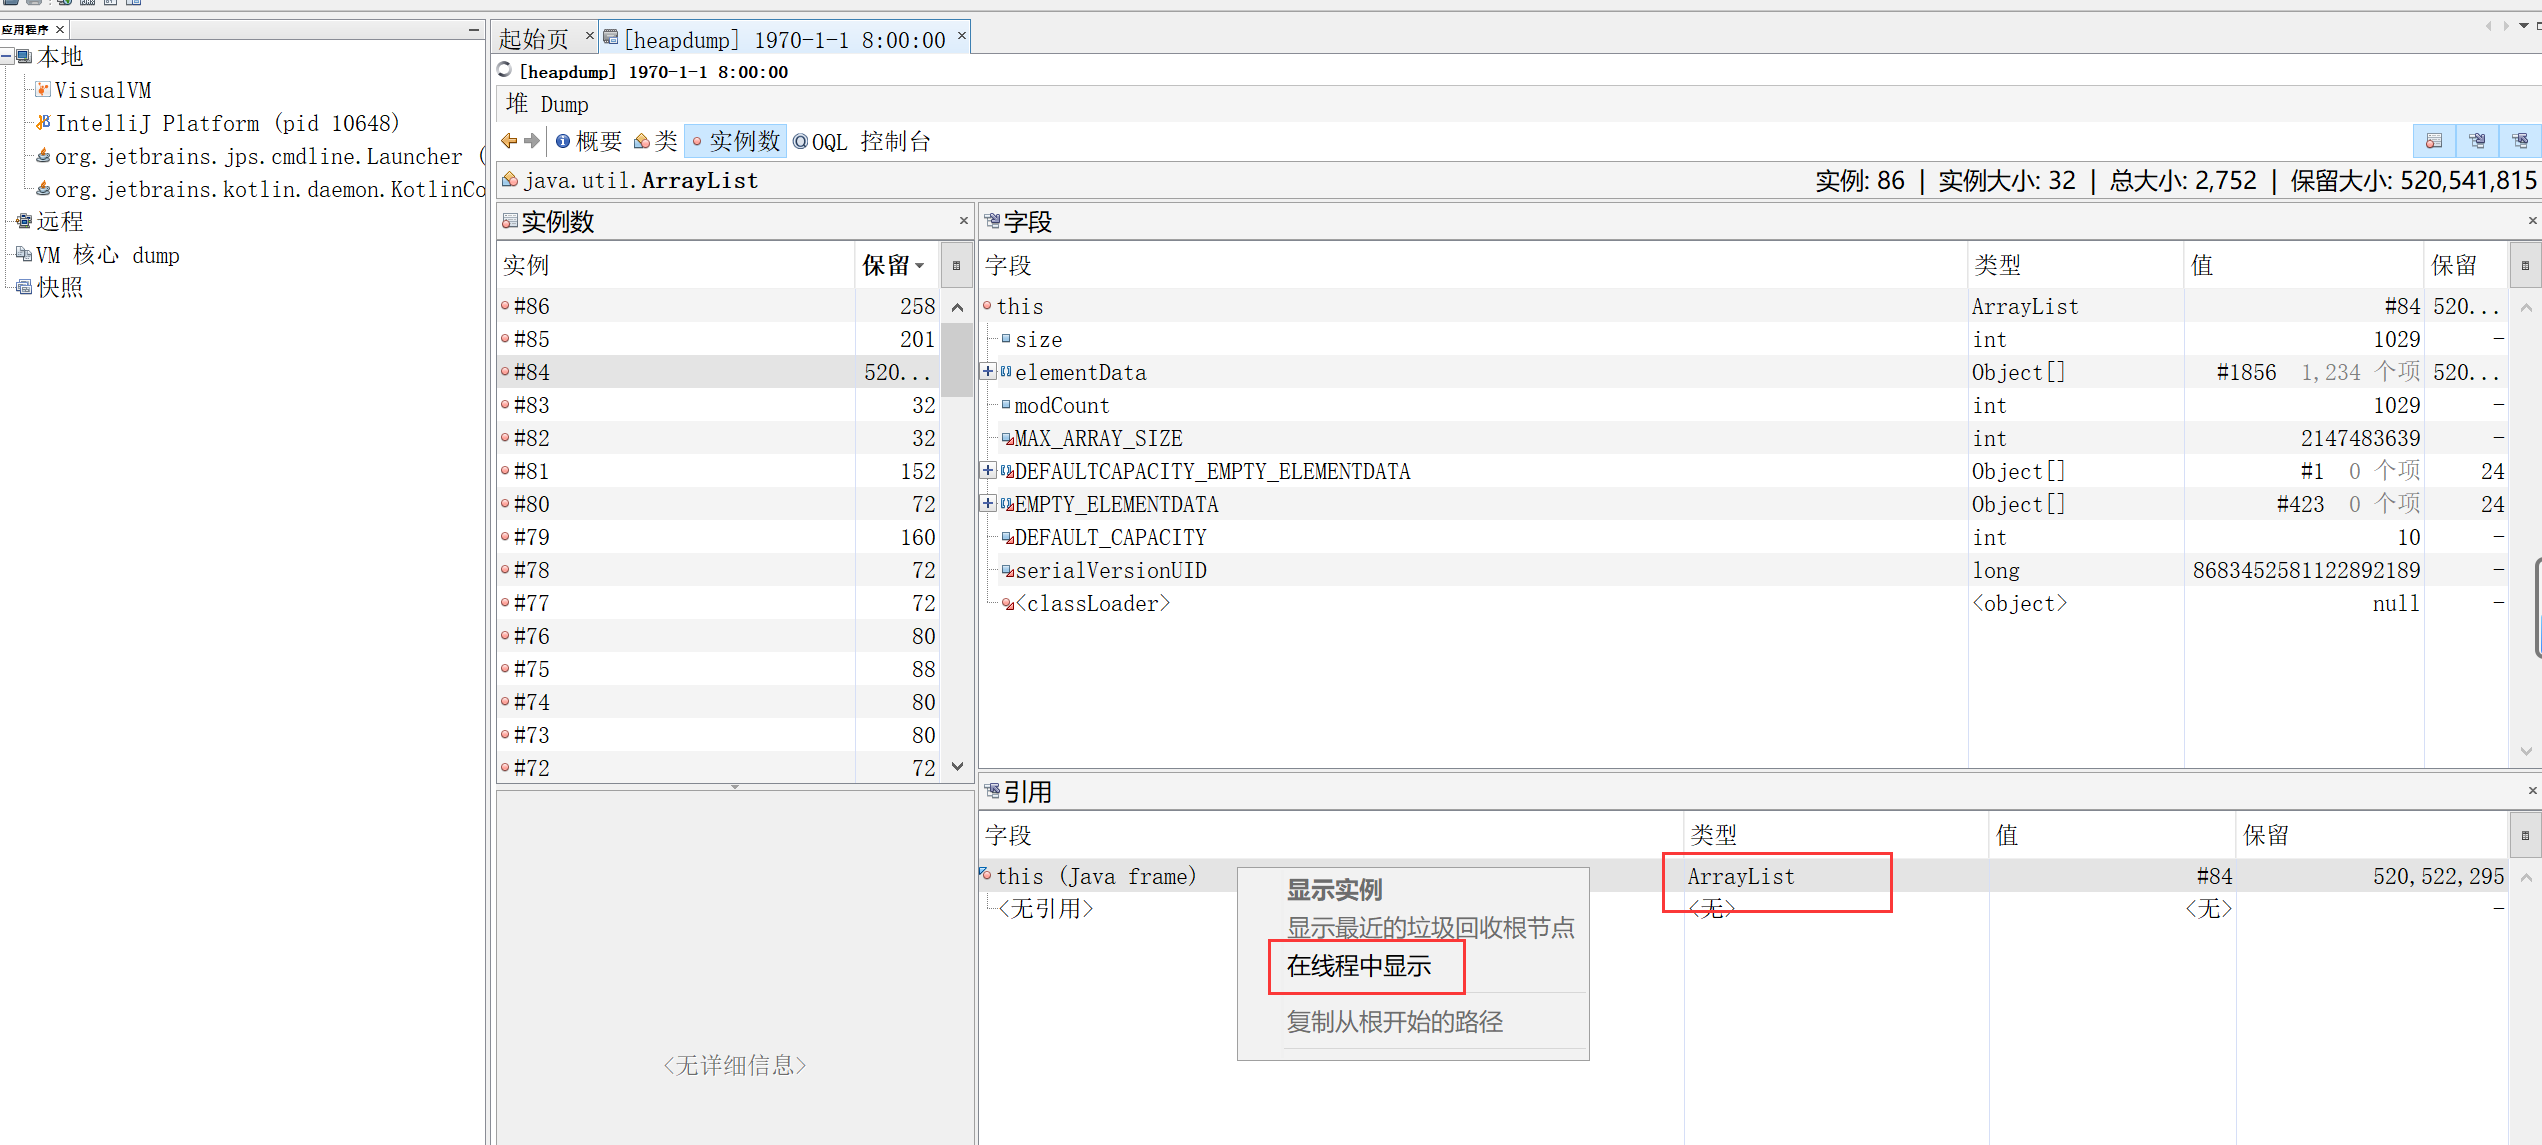
Task: Select the [heapdump] 1970-1-1 8:00:00 tab
Action: coord(785,39)
